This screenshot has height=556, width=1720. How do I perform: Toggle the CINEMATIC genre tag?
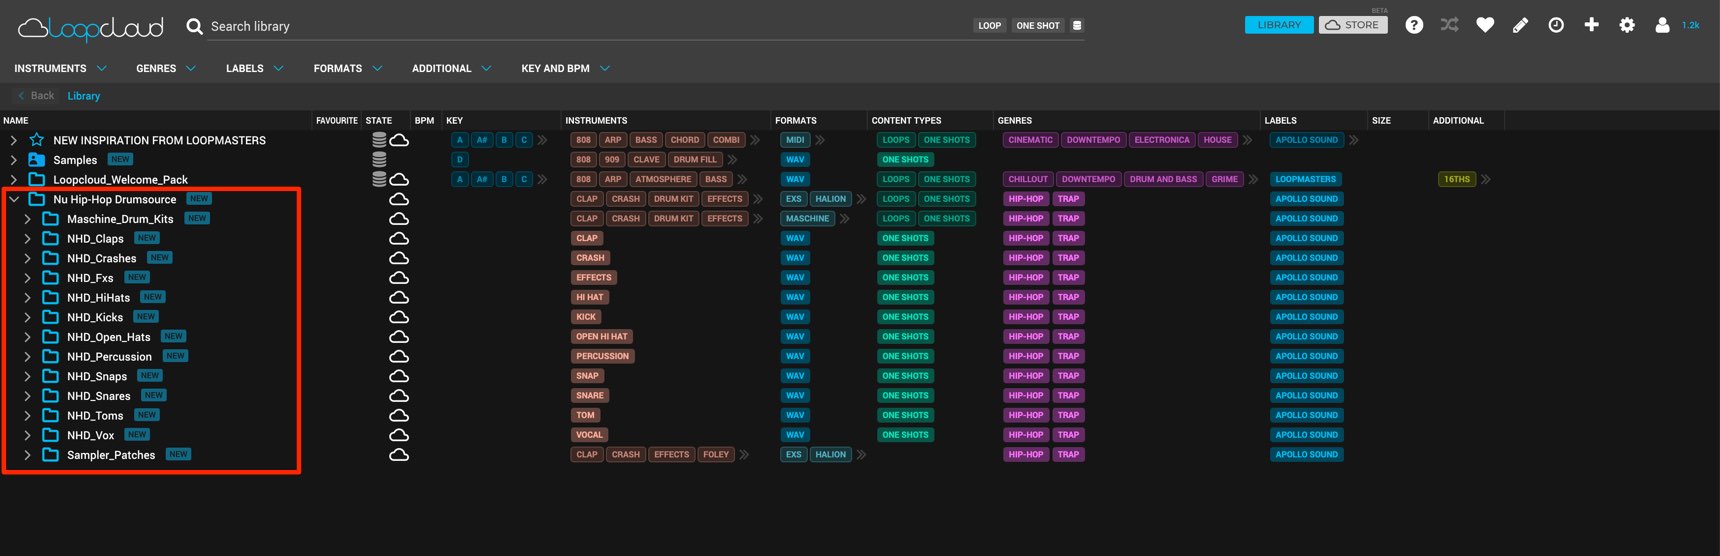pos(1030,140)
